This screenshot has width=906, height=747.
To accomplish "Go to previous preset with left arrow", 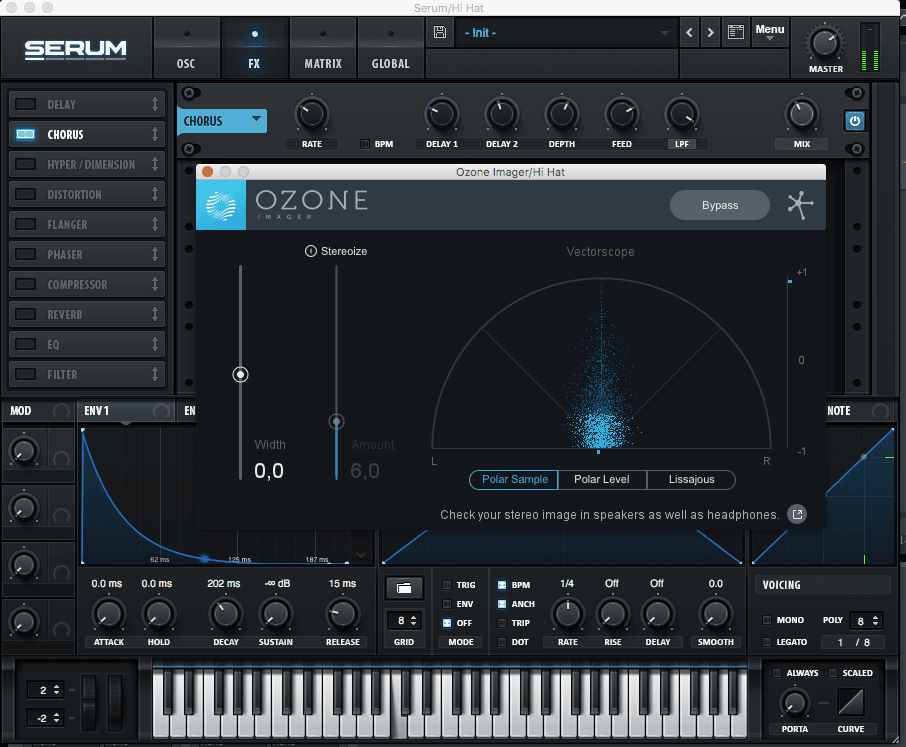I will tap(689, 33).
